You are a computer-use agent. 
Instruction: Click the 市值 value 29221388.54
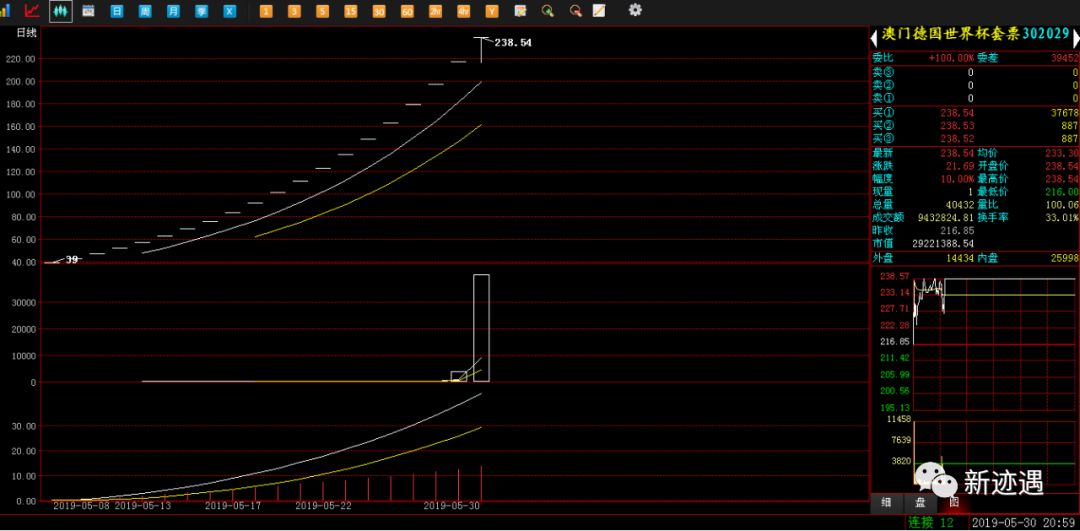943,244
